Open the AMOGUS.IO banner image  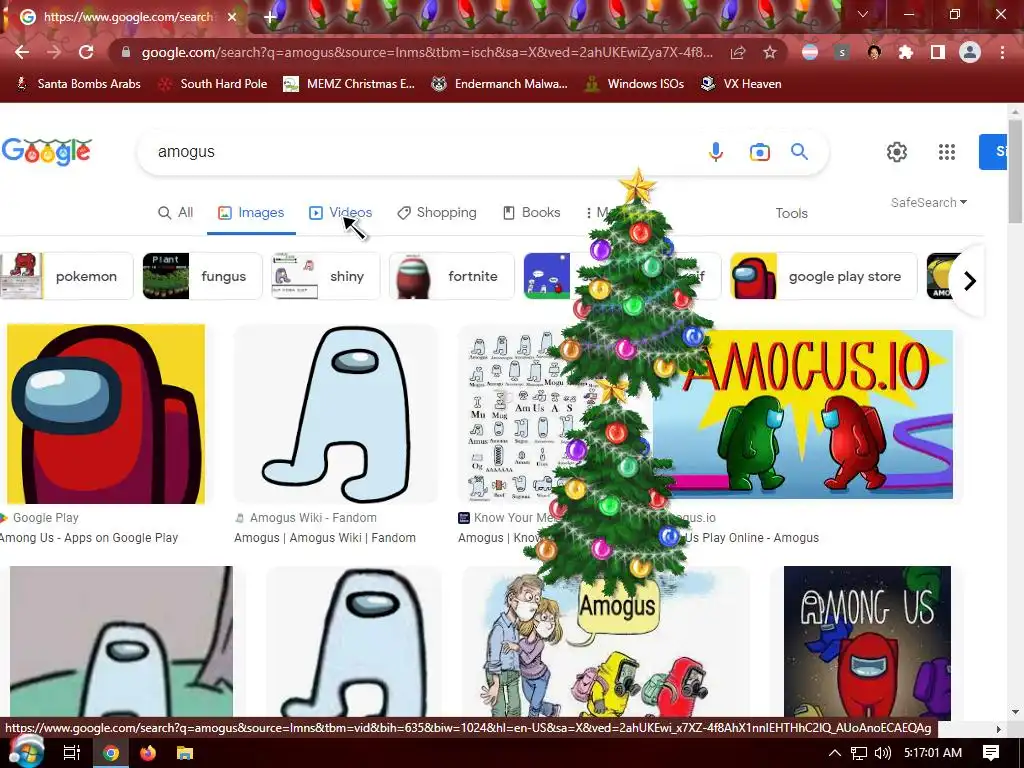pos(803,414)
